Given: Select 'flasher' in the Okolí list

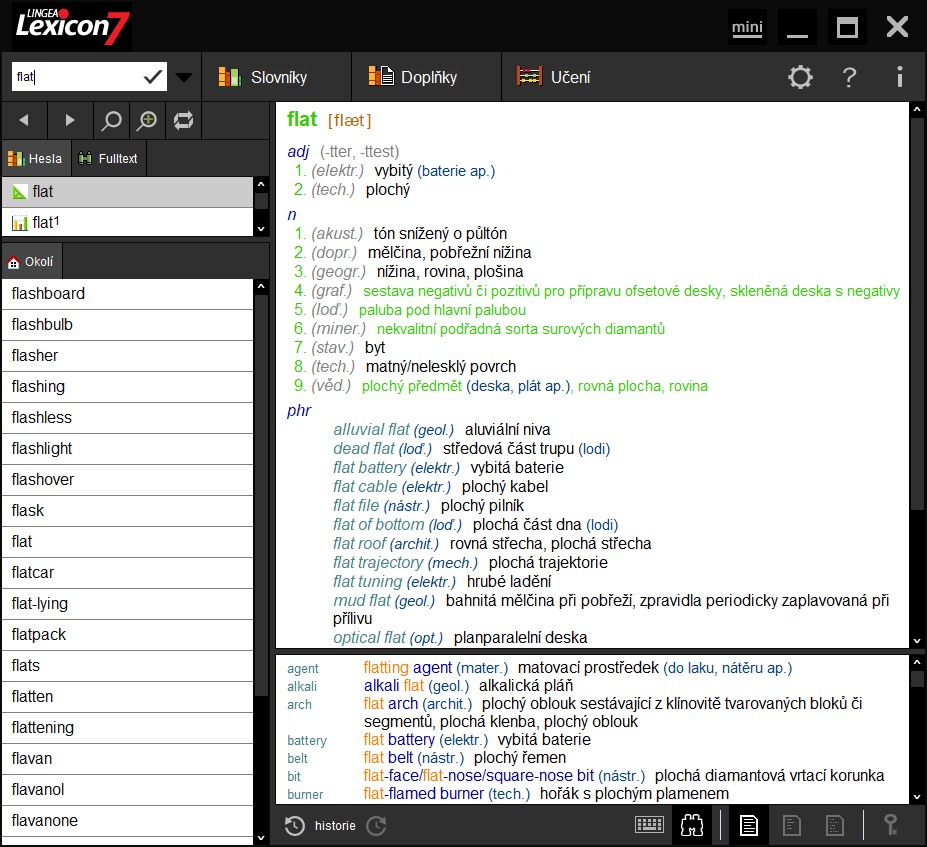Looking at the screenshot, I should (128, 356).
